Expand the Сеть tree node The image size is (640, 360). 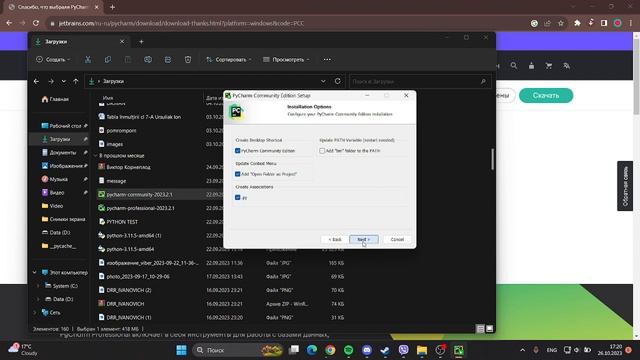(x=35, y=312)
